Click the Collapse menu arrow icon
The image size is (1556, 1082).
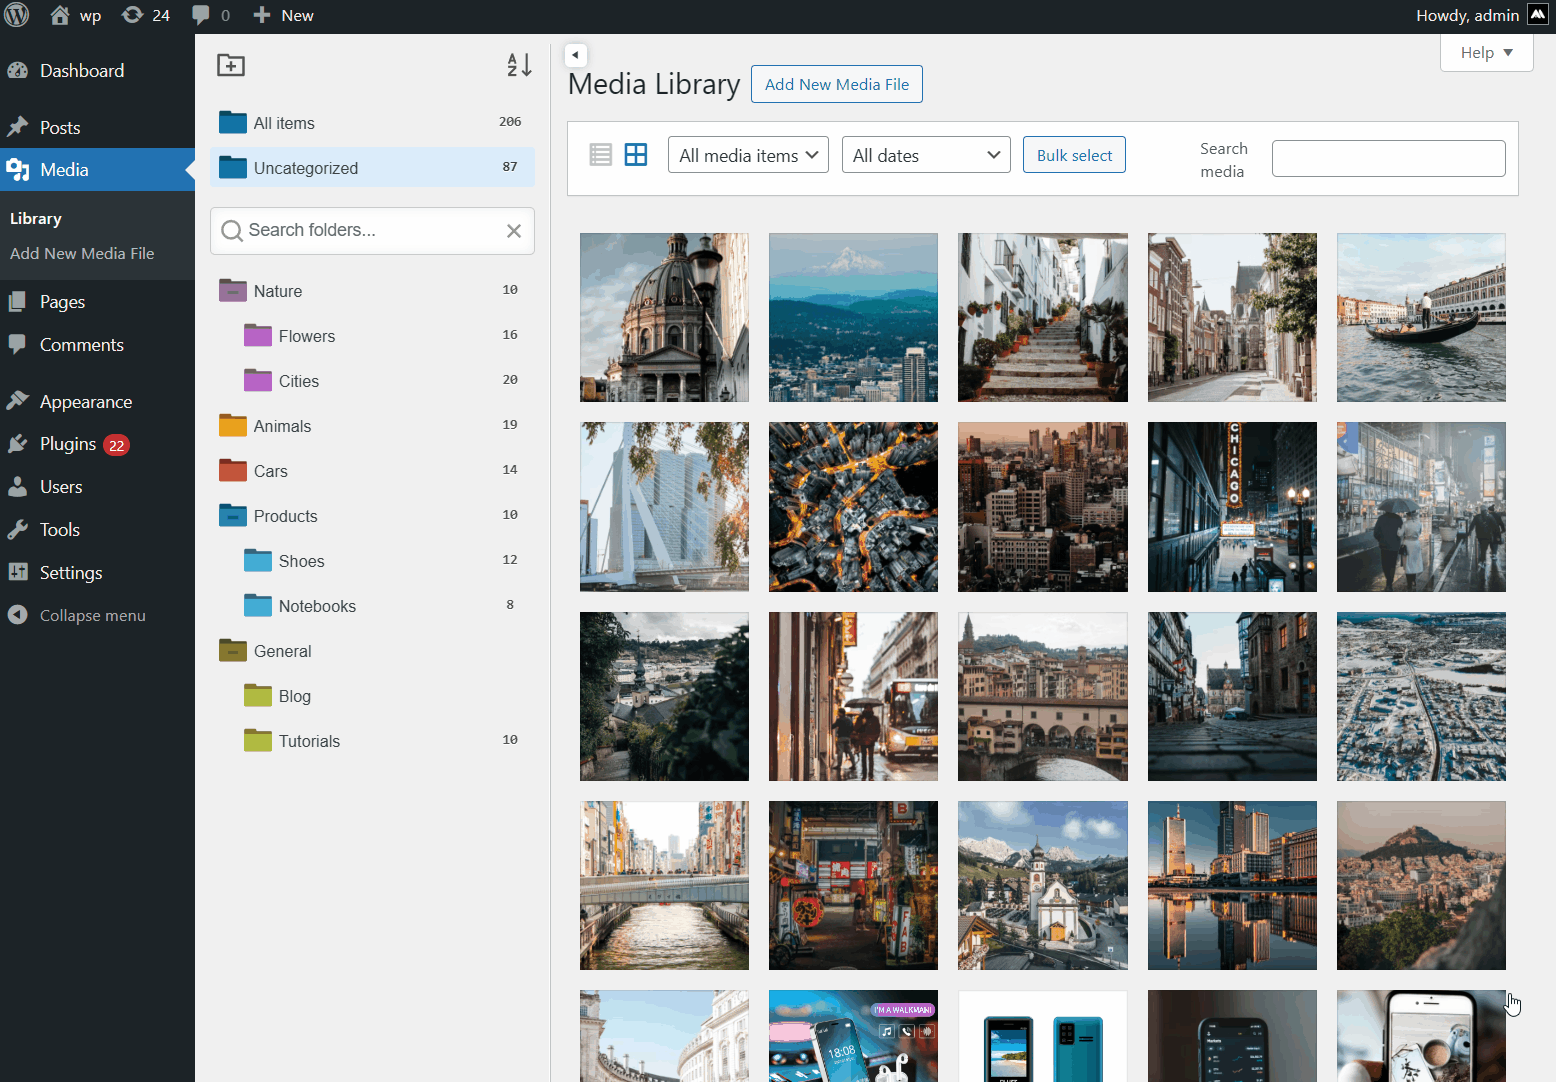point(17,615)
